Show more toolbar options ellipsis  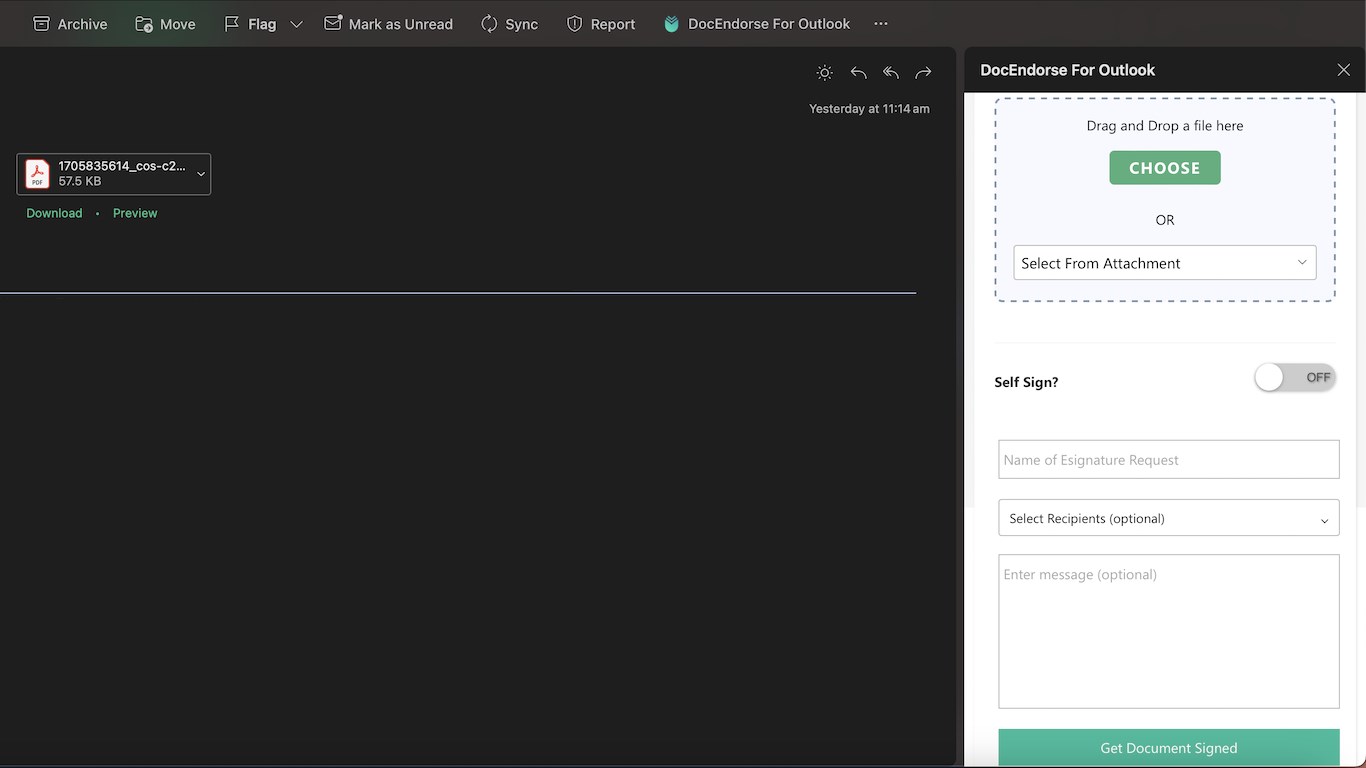click(x=880, y=24)
